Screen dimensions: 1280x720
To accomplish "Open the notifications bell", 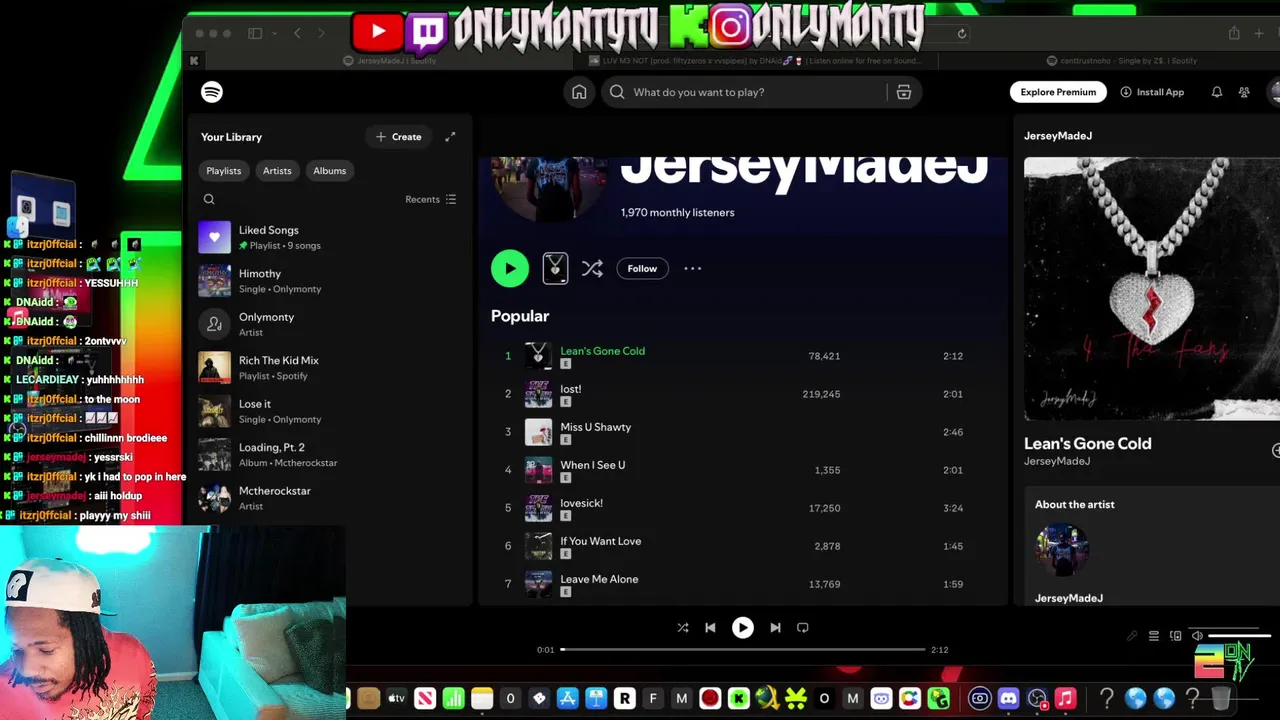I will point(1217,92).
